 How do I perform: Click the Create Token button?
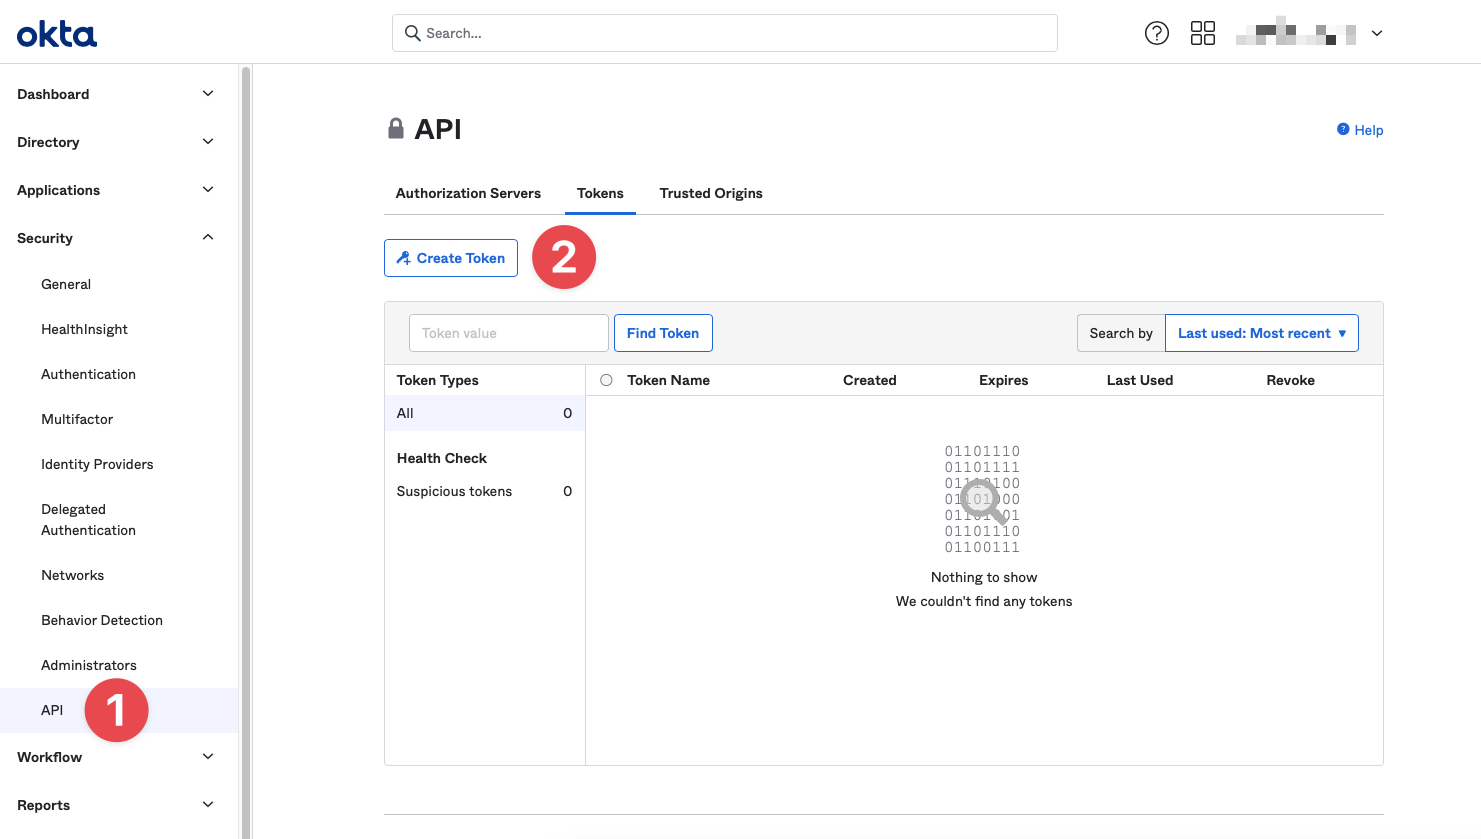451,258
